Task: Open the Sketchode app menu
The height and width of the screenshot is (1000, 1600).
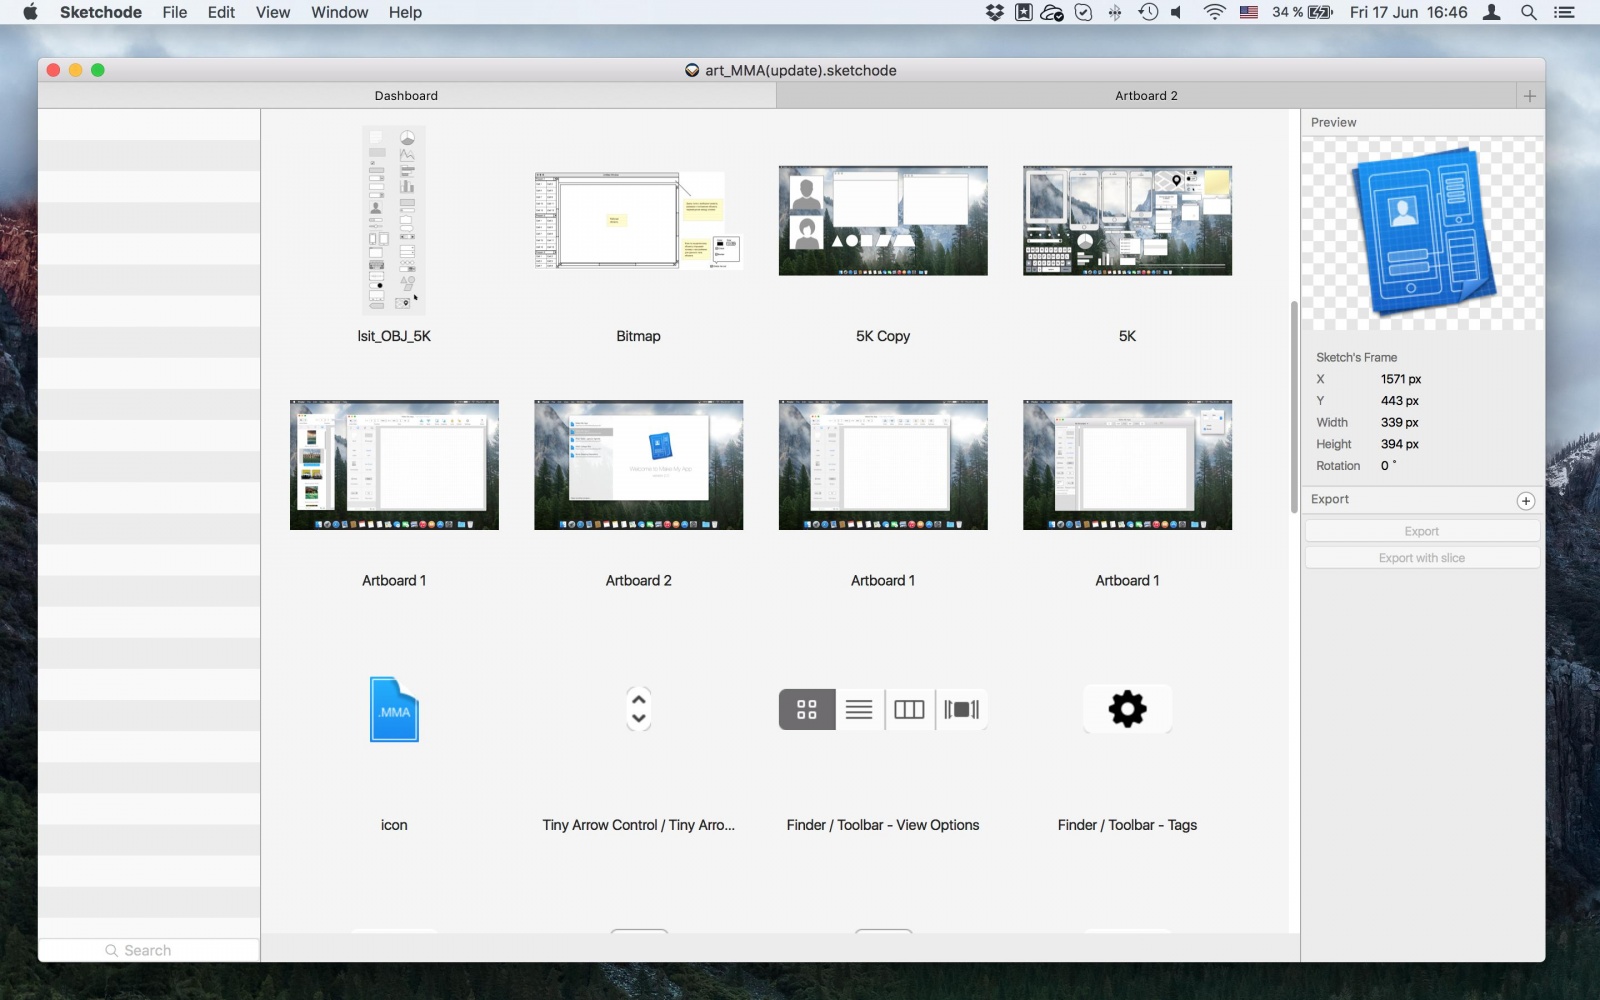Action: (101, 12)
